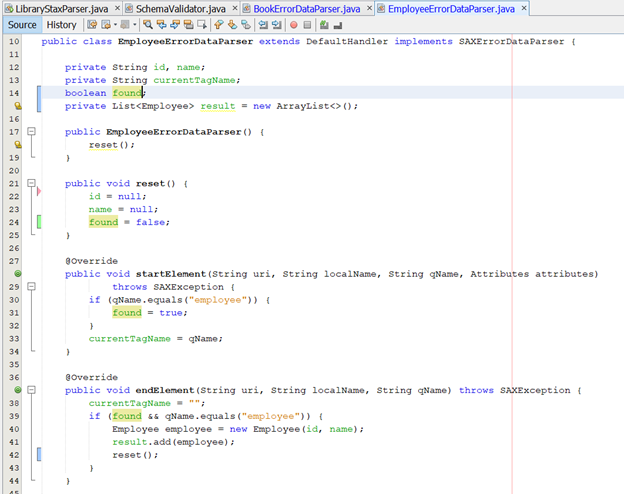This screenshot has height=494, width=624.
Task: Close SchemaValidator.java tab
Action: click(235, 8)
